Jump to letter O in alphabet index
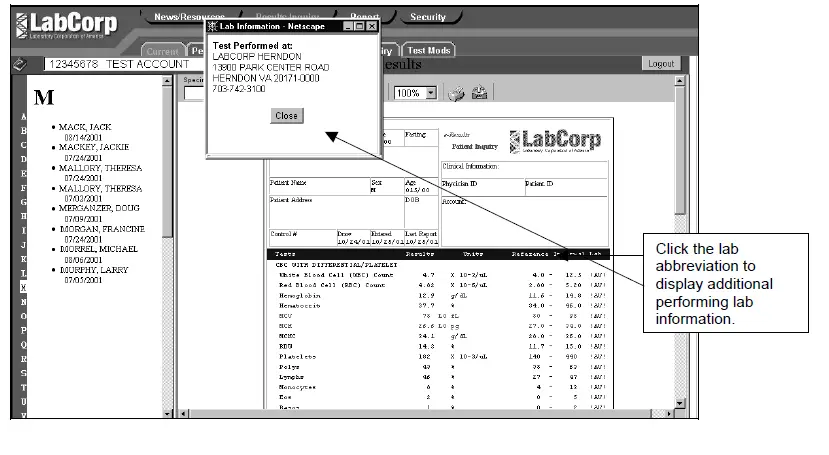829x455 pixels. pyautogui.click(x=23, y=316)
